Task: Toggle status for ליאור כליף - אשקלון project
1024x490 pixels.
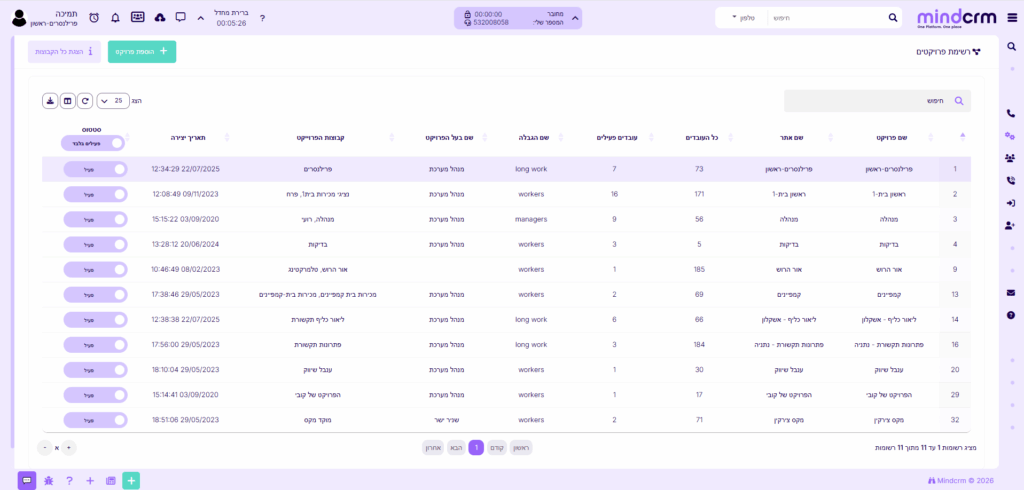Action: (95, 319)
